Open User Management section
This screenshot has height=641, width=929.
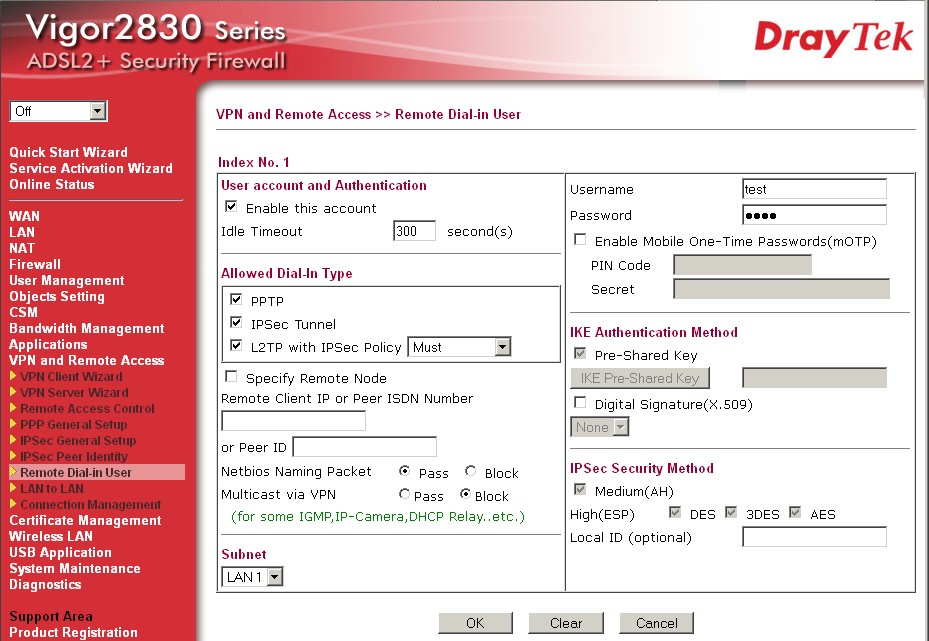(67, 280)
